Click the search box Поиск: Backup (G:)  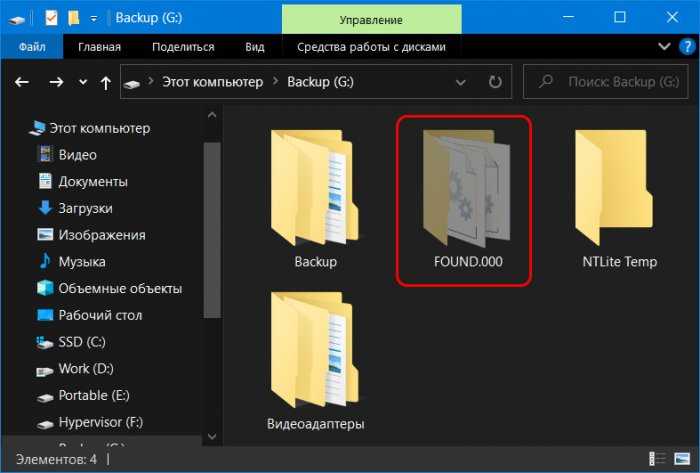pyautogui.click(x=606, y=82)
